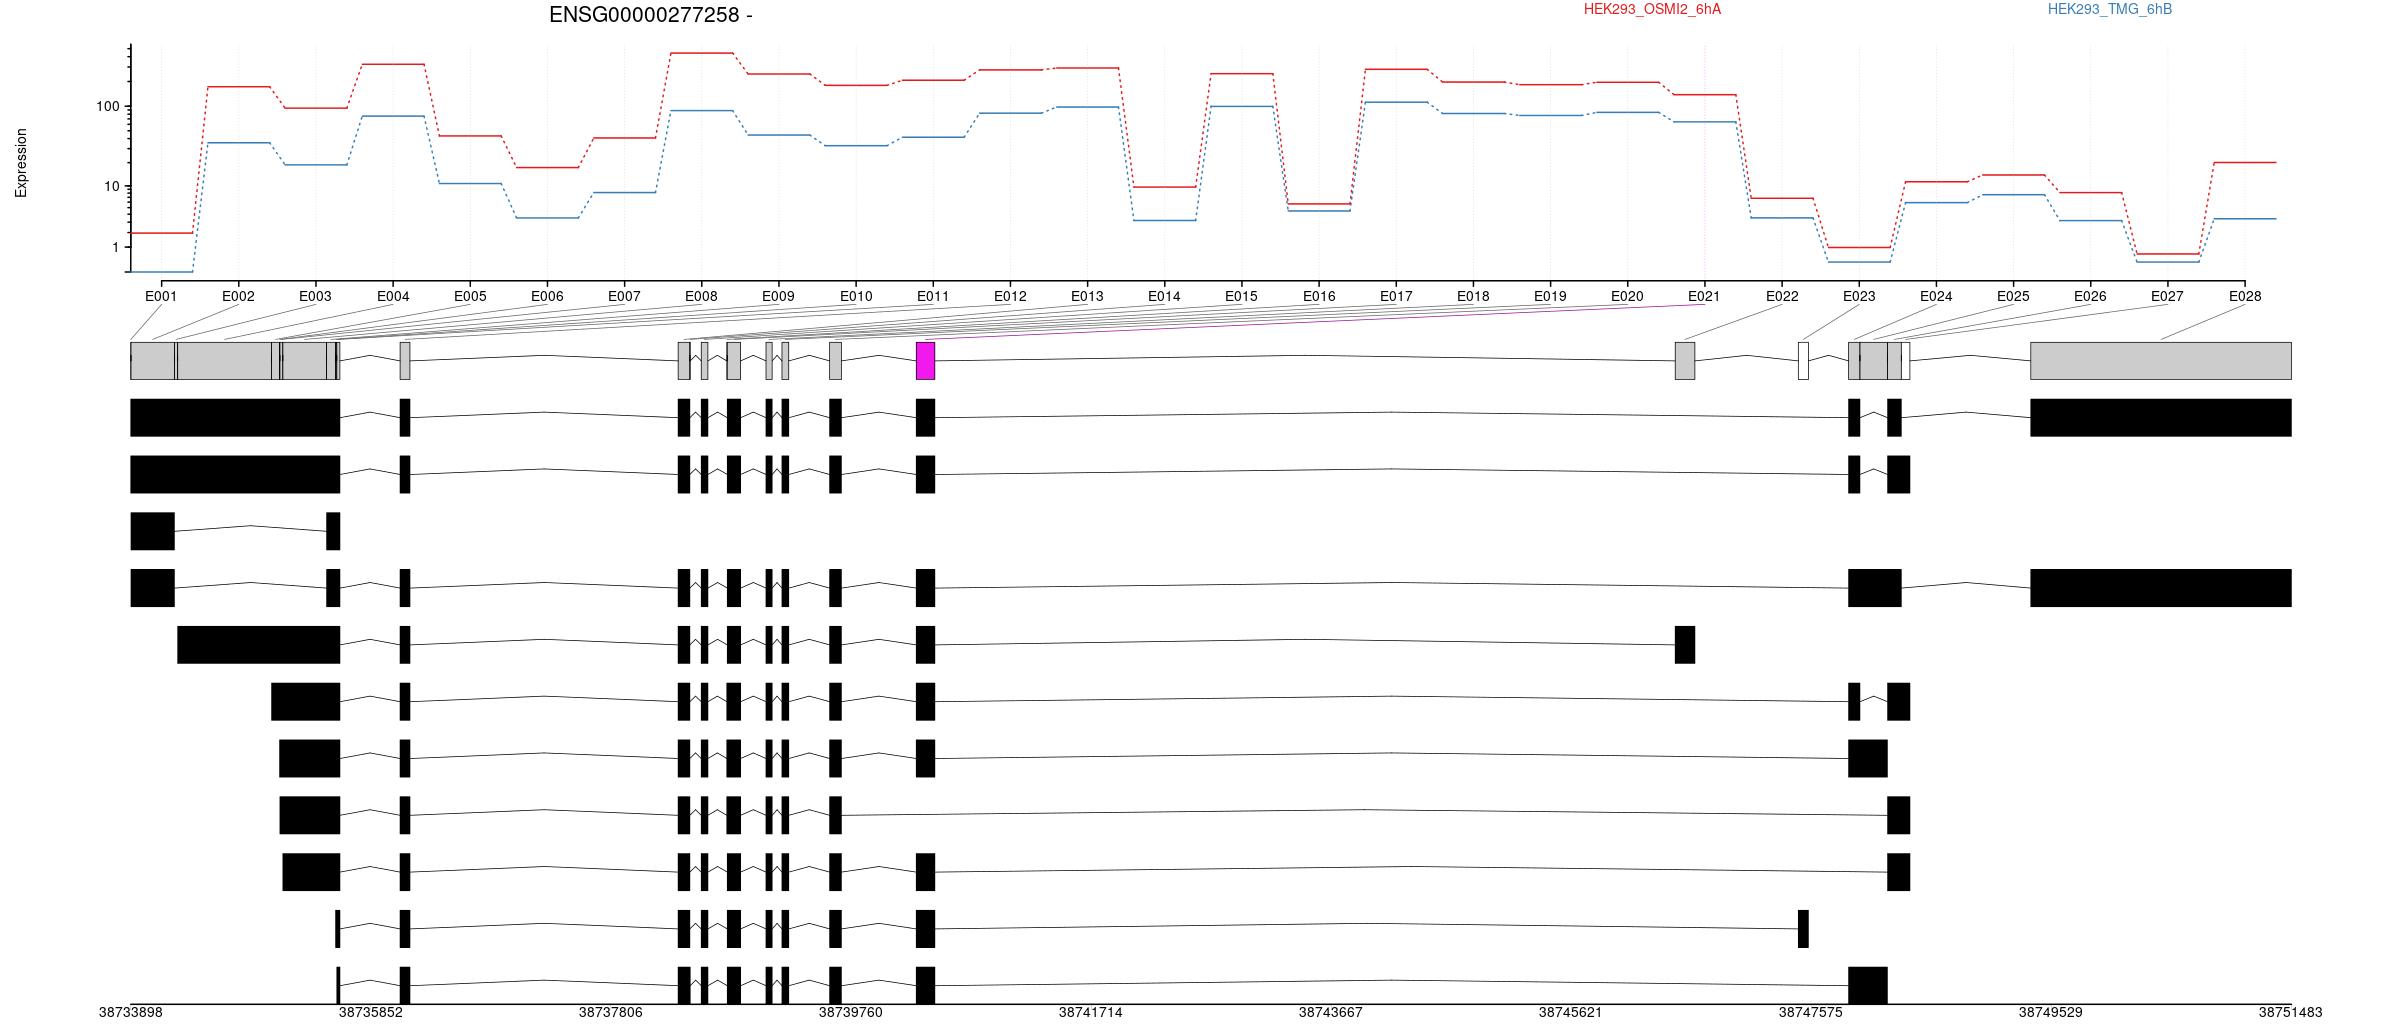Click exon label E006
Screen dimensions: 2400x1030
pyautogui.click(x=547, y=296)
